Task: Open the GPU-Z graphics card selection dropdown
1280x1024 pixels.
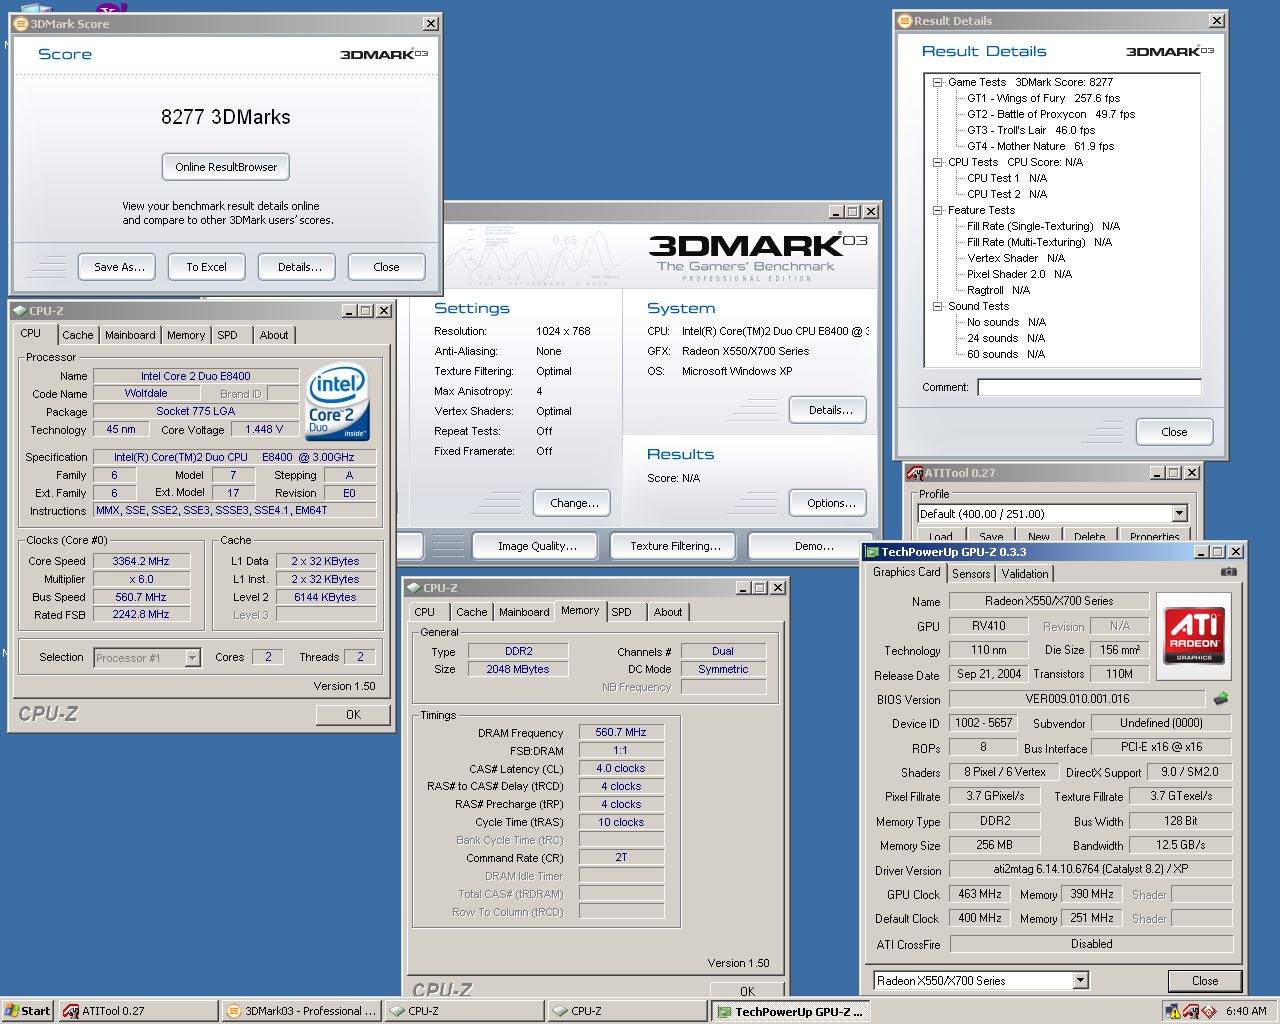Action: tap(1080, 981)
